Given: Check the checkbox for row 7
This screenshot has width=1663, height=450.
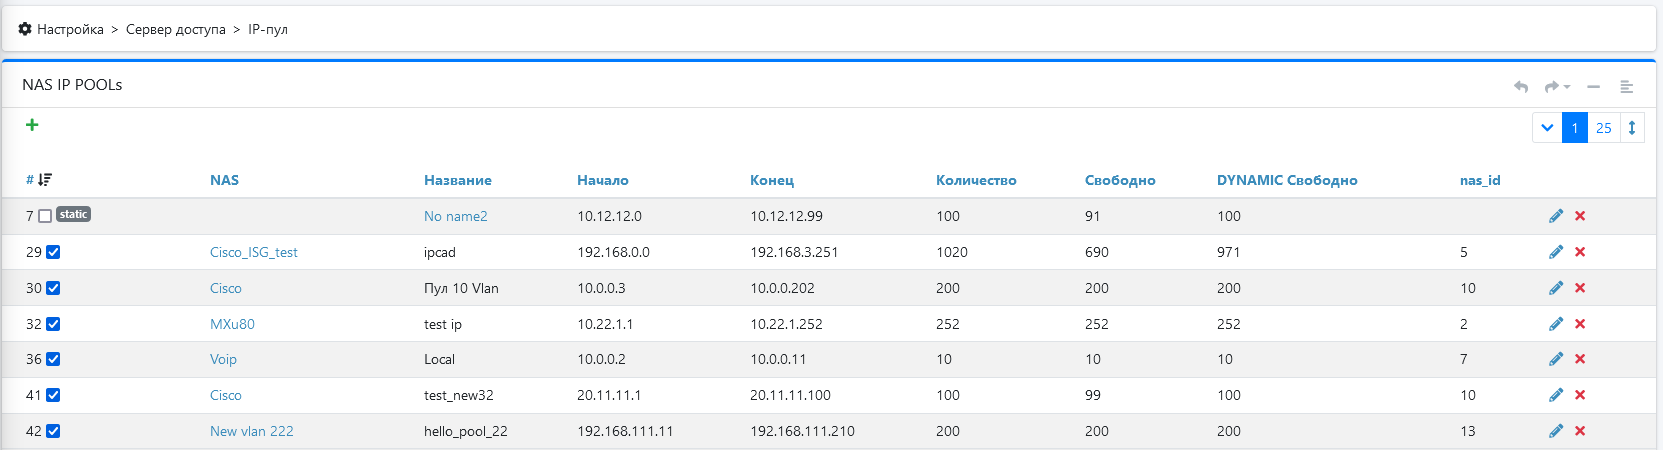Looking at the screenshot, I should click(45, 216).
